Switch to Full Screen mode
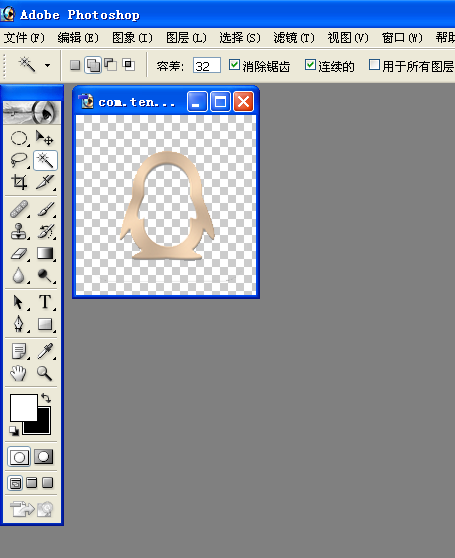 point(47,483)
